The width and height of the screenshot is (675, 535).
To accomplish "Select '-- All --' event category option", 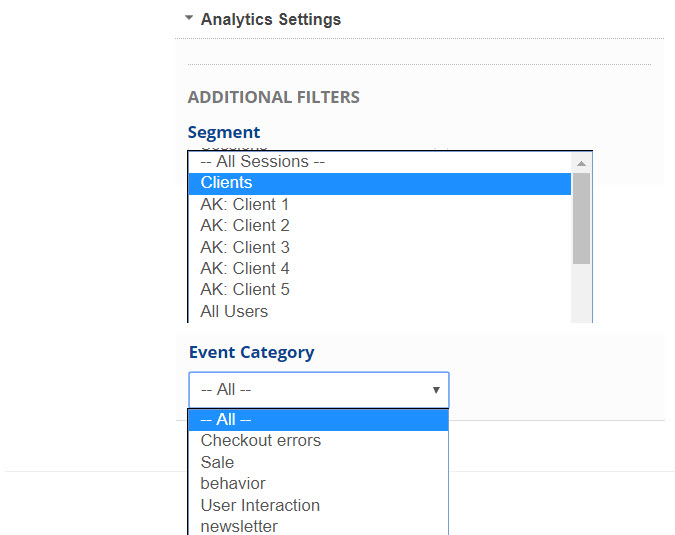I will click(x=226, y=420).
